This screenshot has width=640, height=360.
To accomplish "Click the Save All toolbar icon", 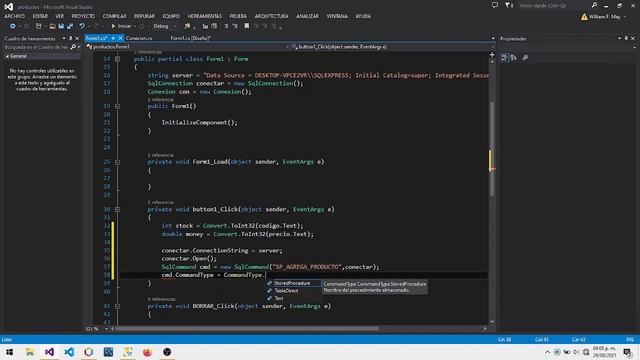I will tap(70, 26).
